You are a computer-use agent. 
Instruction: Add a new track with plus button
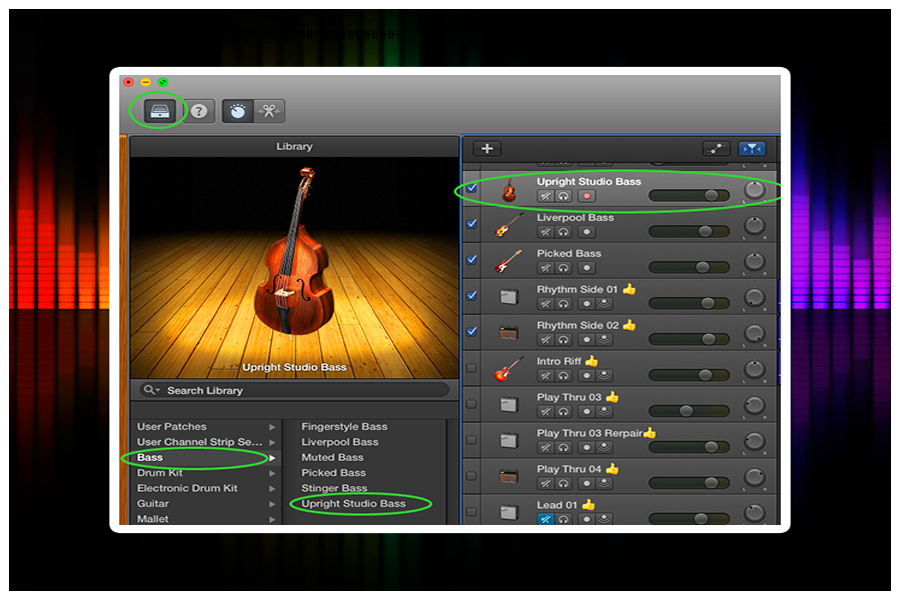(x=487, y=149)
